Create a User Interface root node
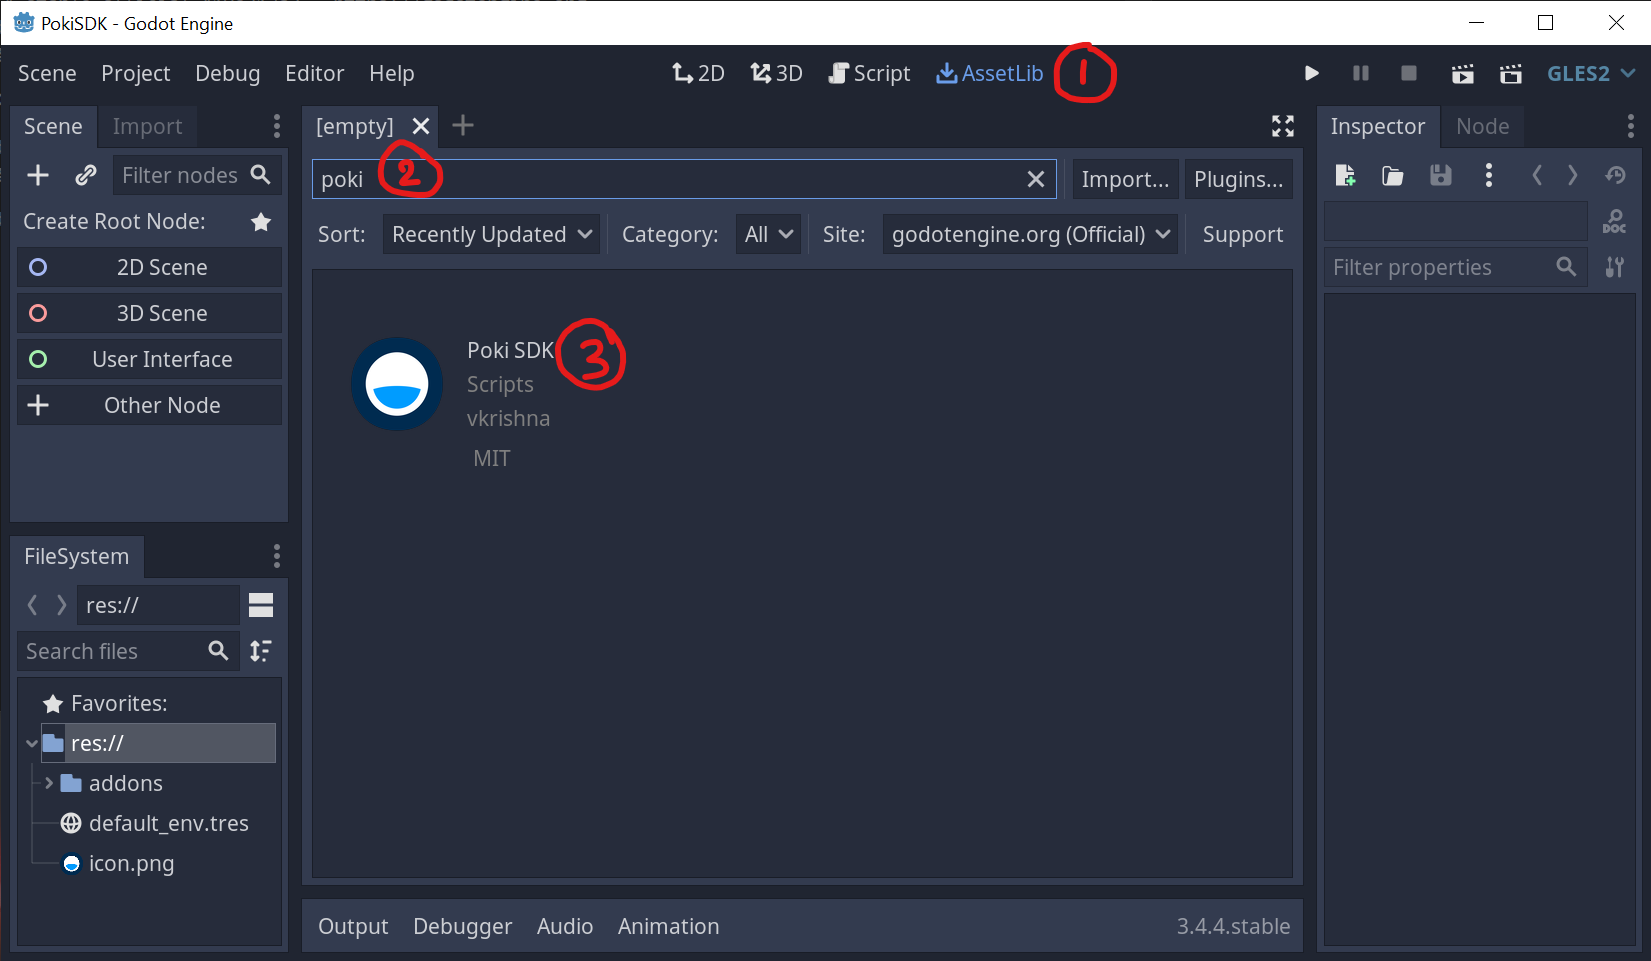 pyautogui.click(x=150, y=359)
